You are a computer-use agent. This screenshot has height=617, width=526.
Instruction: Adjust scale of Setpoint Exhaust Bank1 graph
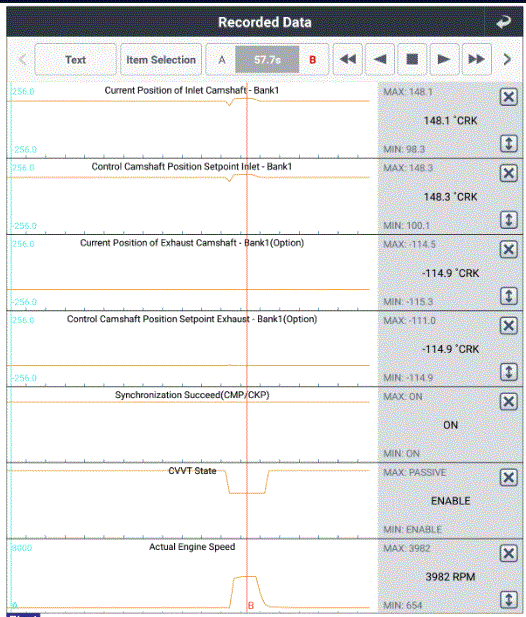[x=509, y=372]
